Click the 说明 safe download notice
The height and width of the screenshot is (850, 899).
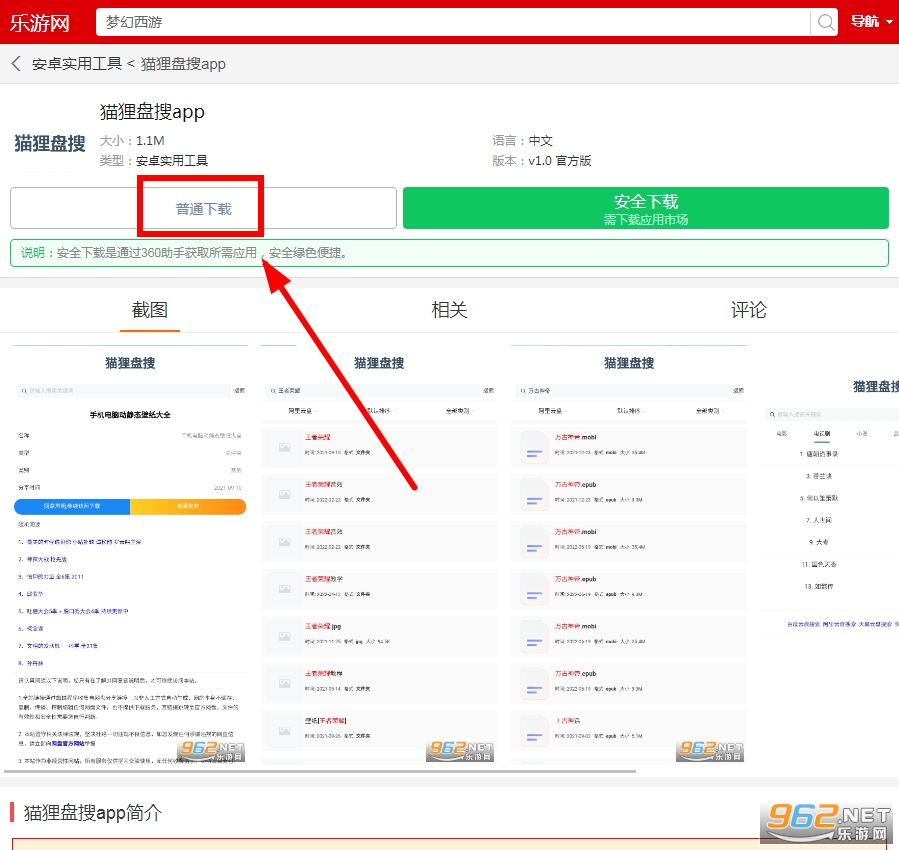pyautogui.click(x=450, y=253)
